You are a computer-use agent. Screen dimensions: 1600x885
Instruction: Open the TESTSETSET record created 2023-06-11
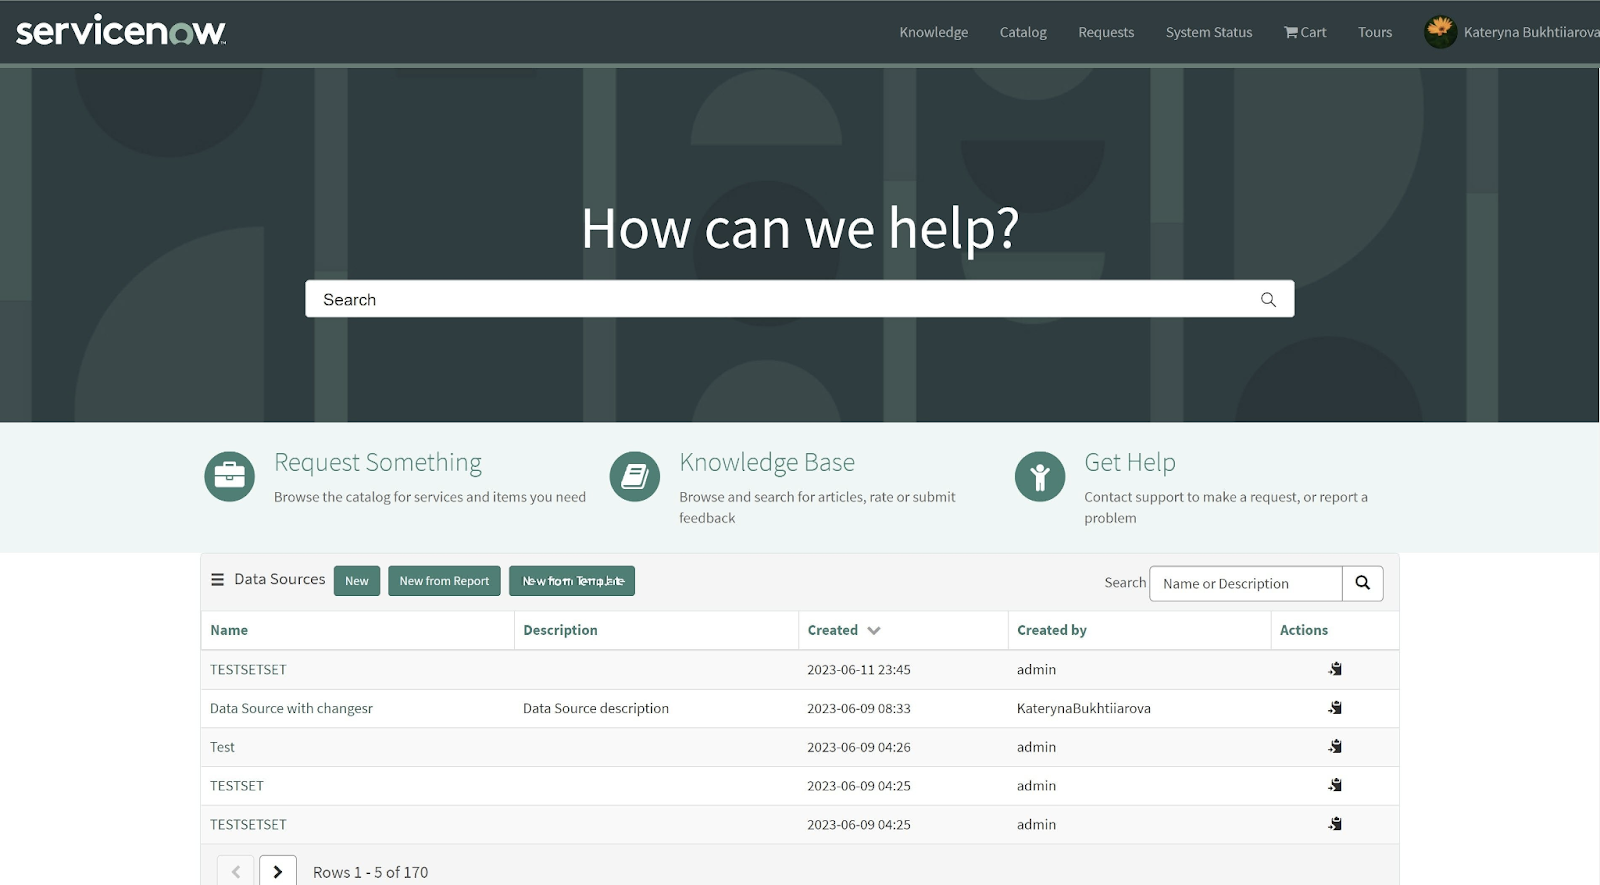(248, 669)
